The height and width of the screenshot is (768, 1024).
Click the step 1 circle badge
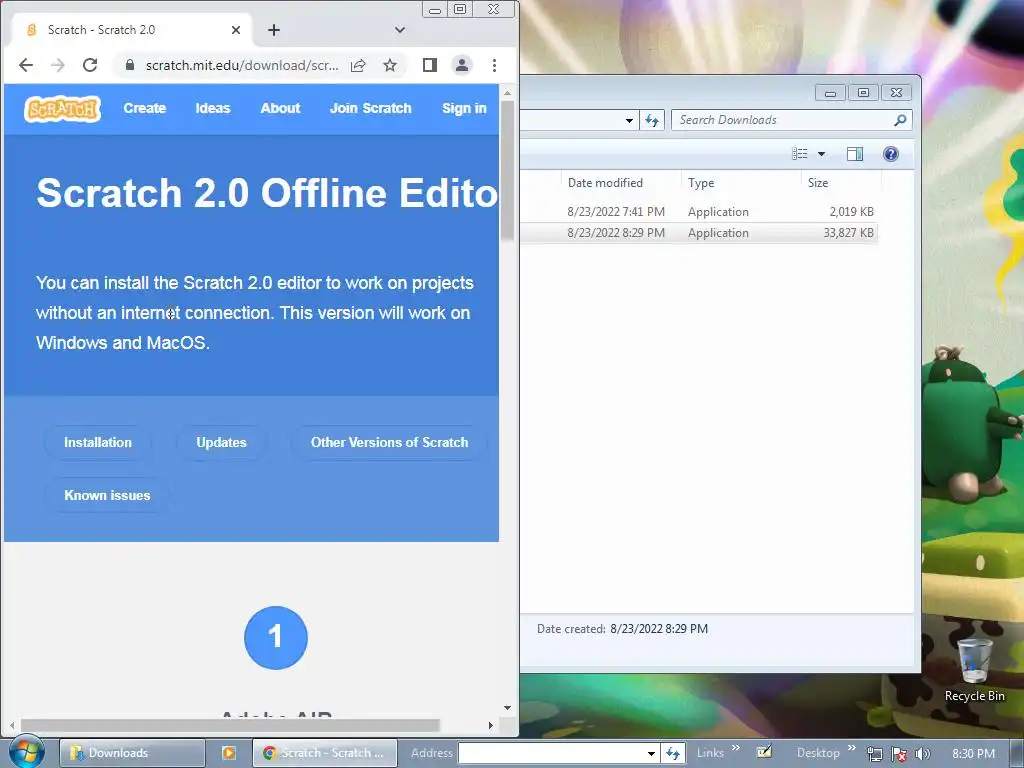click(x=276, y=637)
